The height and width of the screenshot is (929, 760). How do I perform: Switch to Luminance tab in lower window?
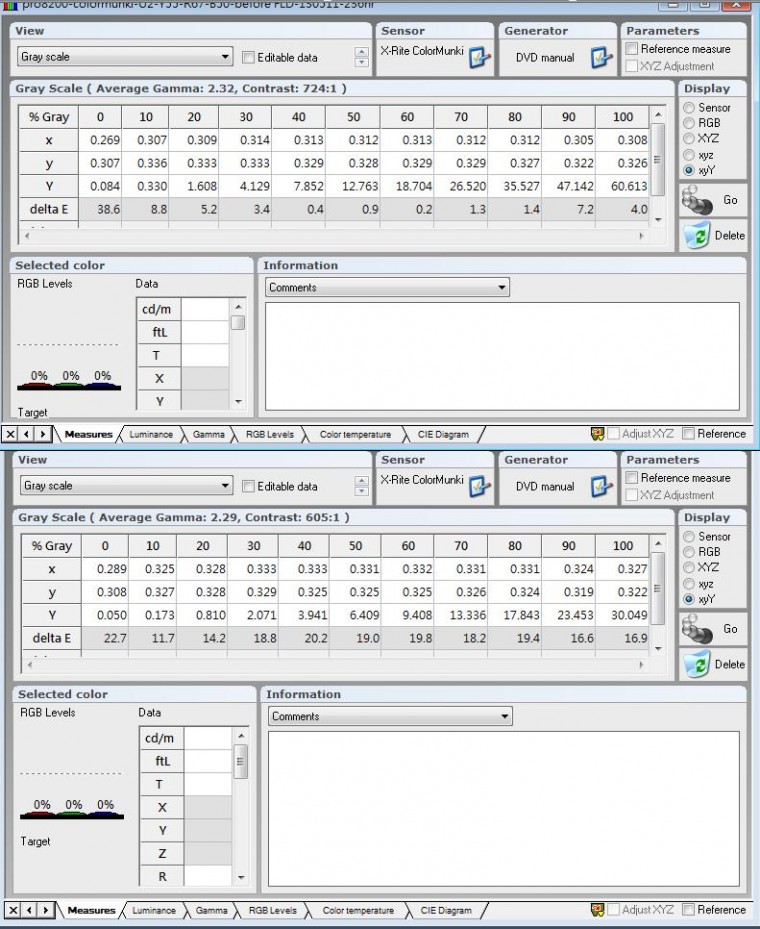click(x=154, y=910)
